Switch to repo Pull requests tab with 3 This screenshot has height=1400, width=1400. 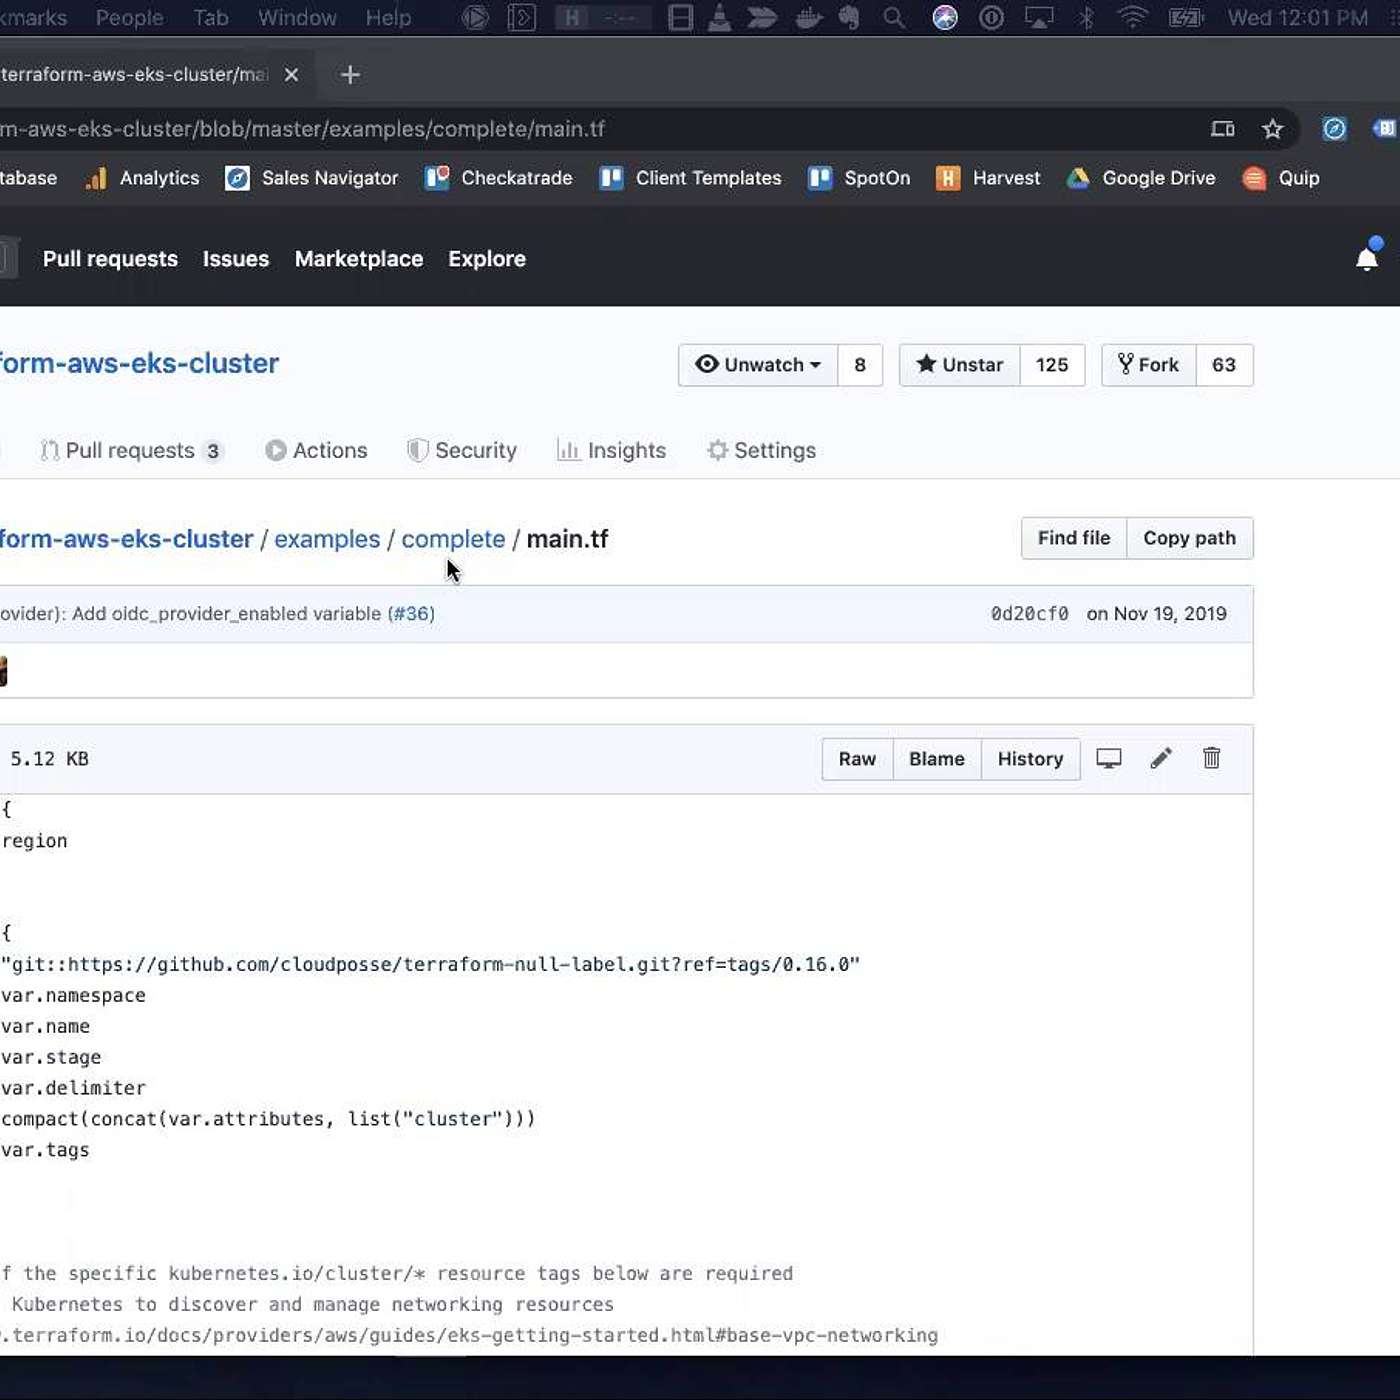132,451
